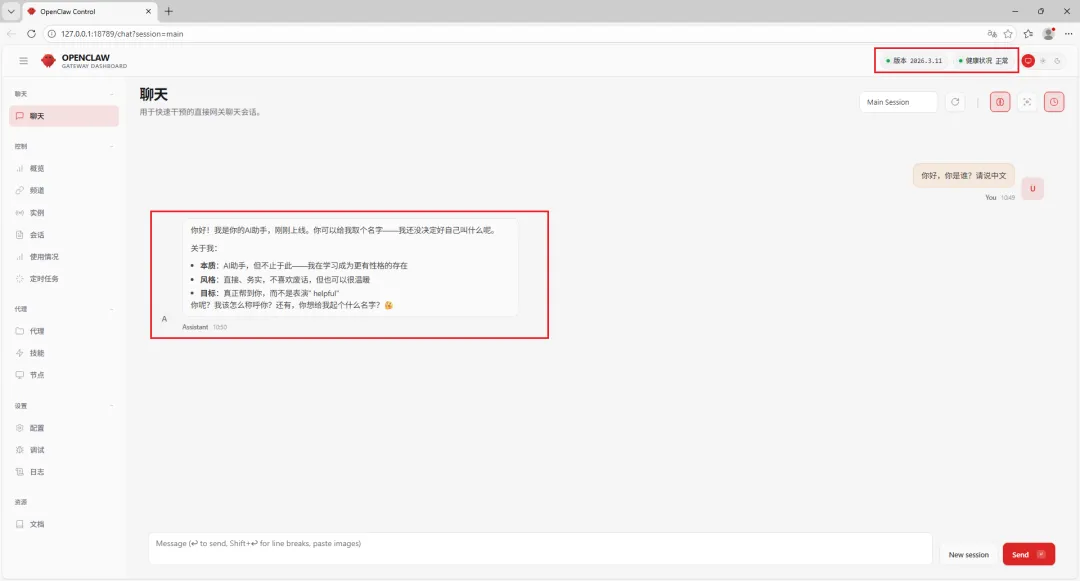The image size is (1080, 581).
Task: Click the user message bubble 你好，你是谁
Action: coord(964,176)
